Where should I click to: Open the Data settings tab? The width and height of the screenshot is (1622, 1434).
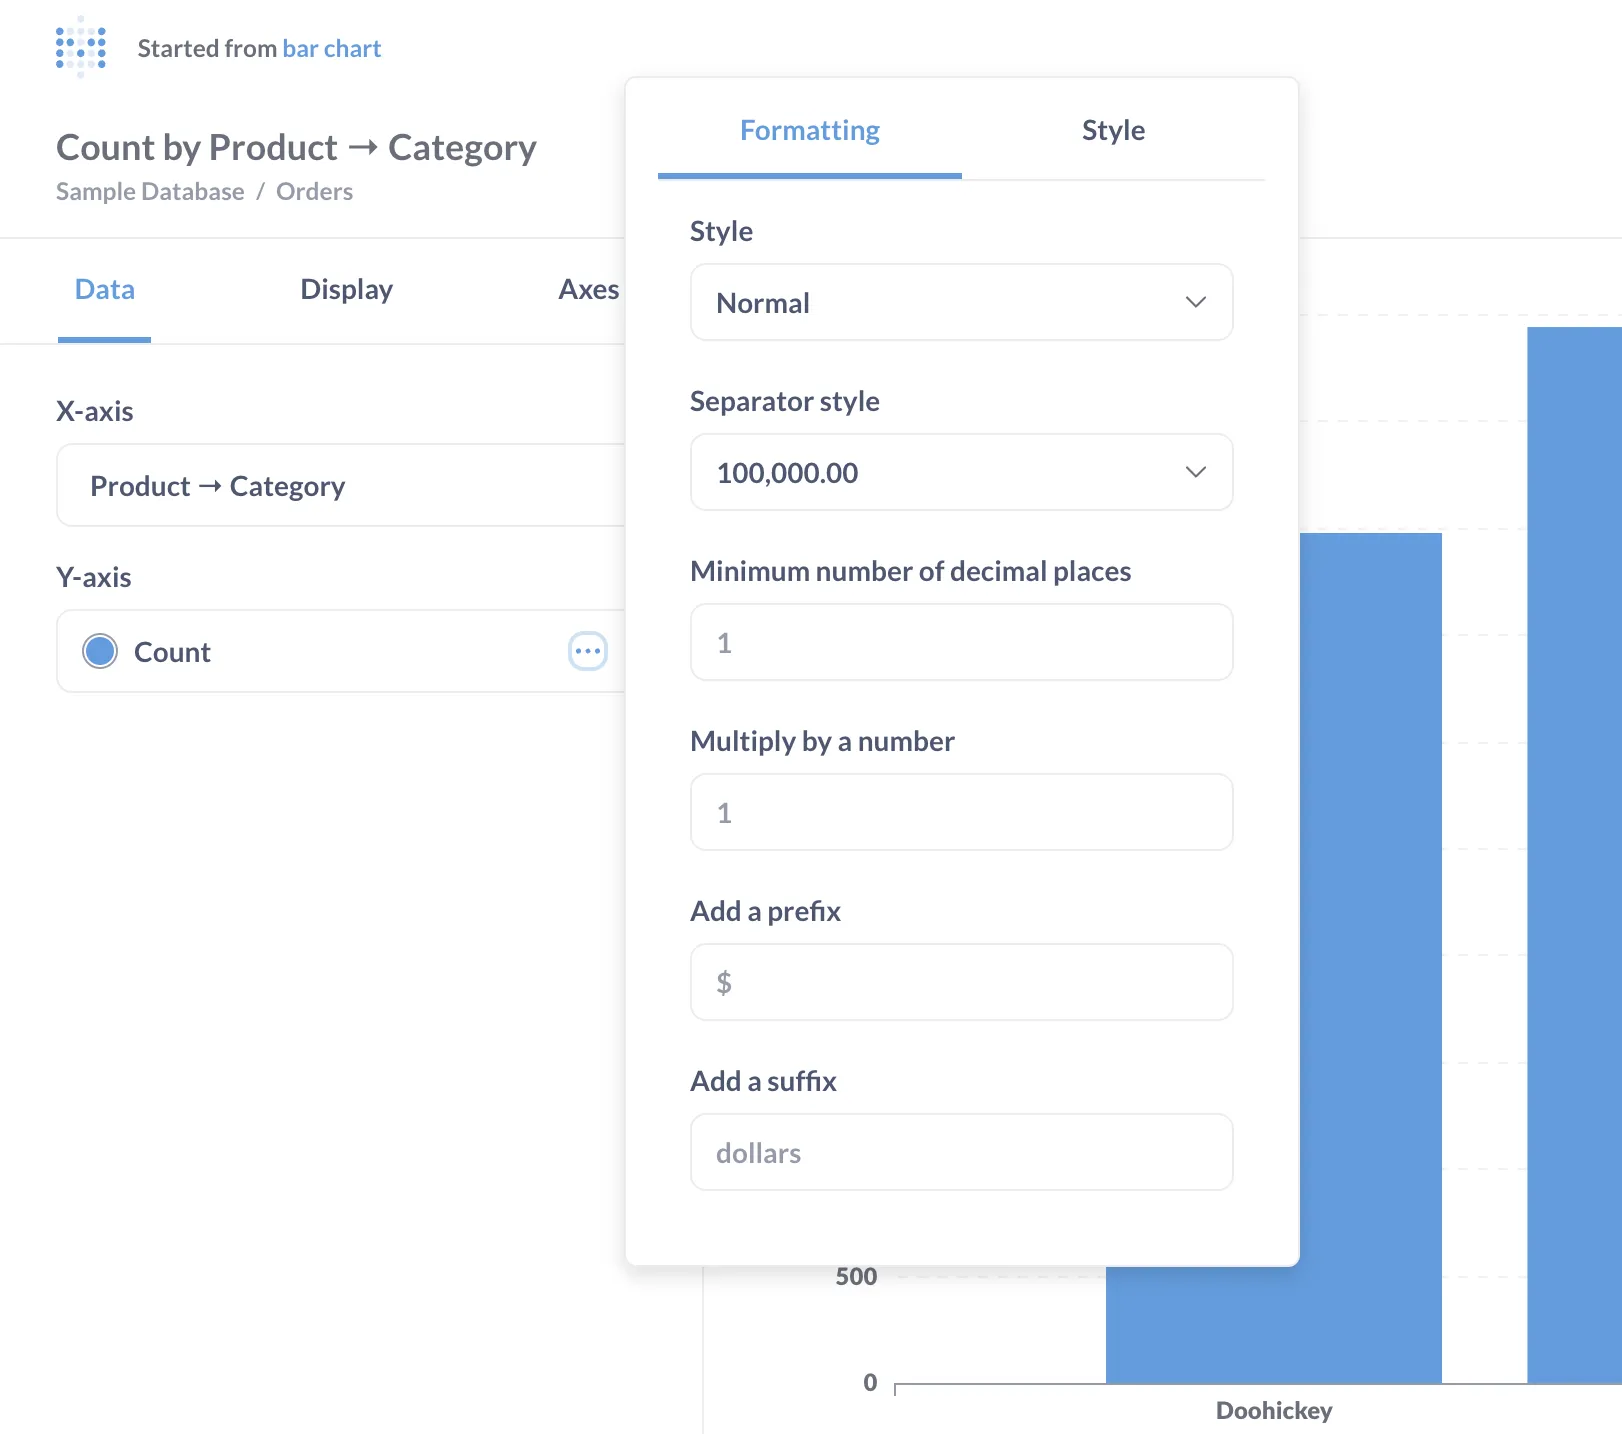(105, 290)
